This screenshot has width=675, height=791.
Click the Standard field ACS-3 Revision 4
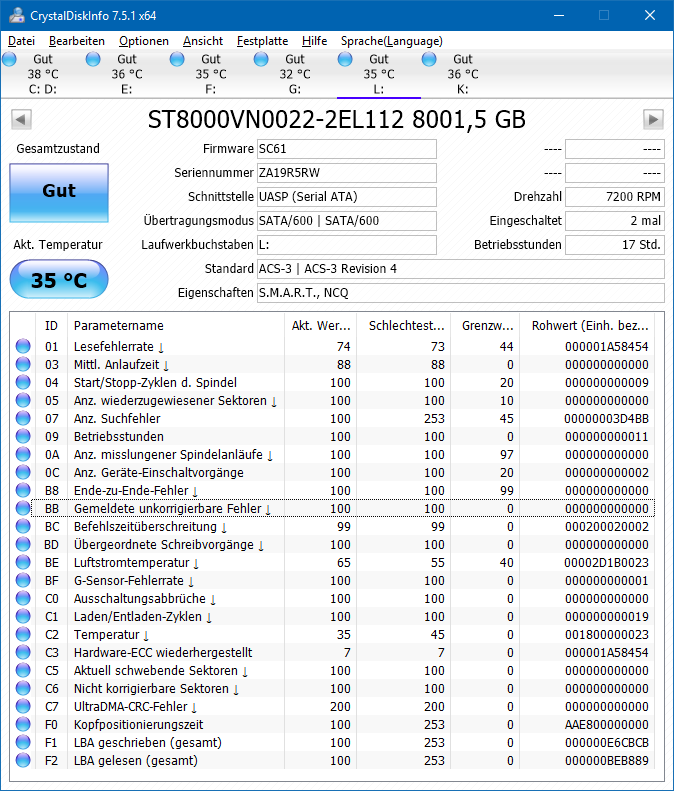pyautogui.click(x=461, y=269)
